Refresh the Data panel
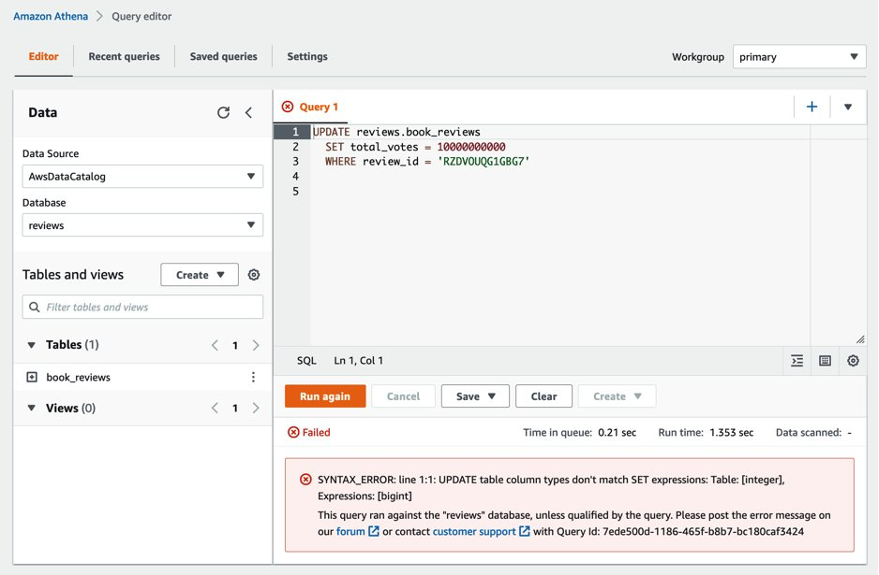Viewport: 879px width, 575px height. coord(223,113)
